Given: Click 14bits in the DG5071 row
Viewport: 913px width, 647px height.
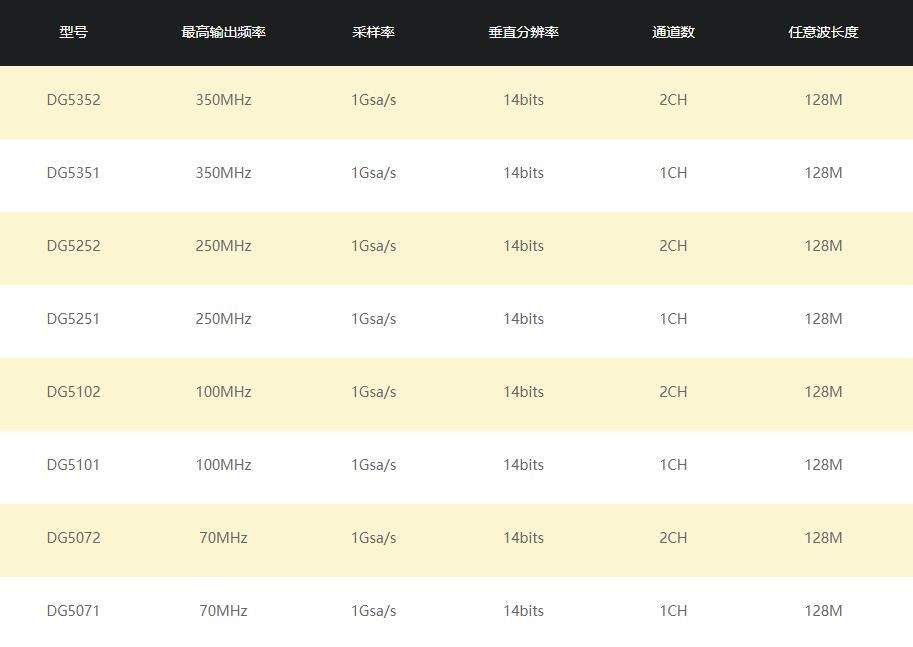Looking at the screenshot, I should (523, 610).
